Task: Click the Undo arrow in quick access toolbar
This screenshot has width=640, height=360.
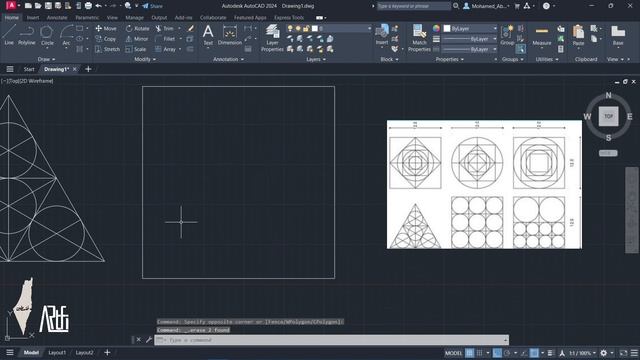Action: (x=98, y=6)
